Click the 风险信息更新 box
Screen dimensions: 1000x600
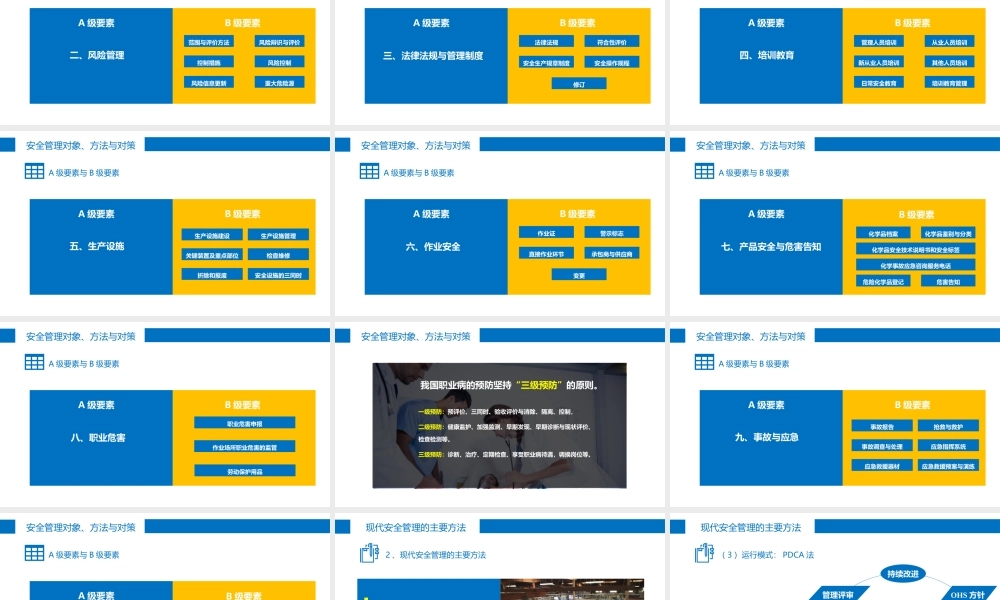coord(209,83)
